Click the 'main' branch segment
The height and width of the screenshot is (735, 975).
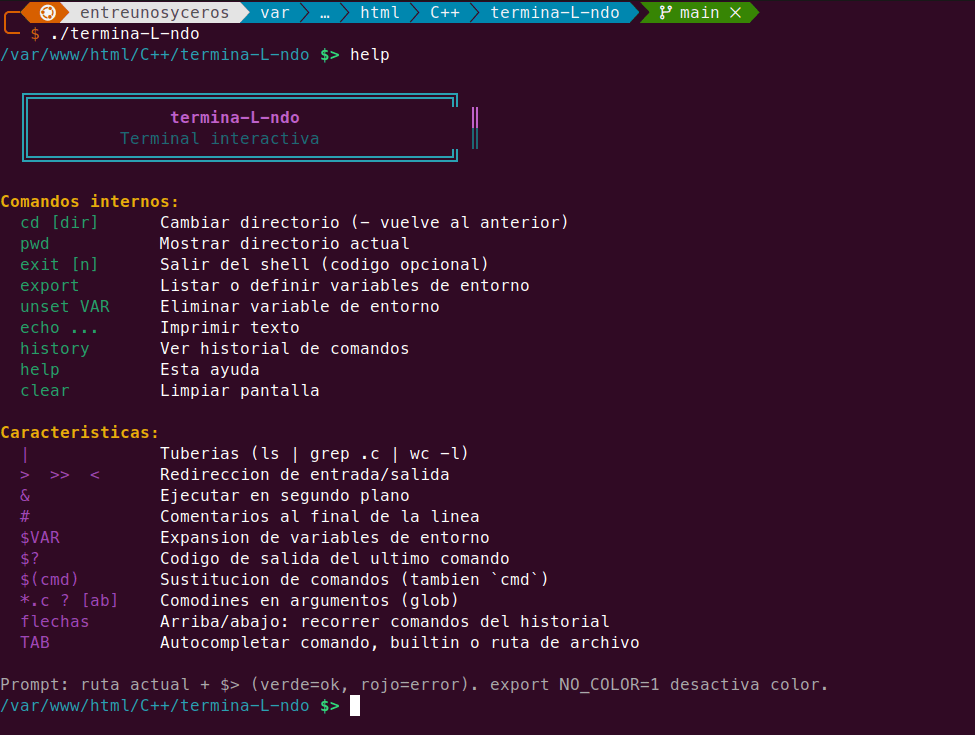pos(700,12)
